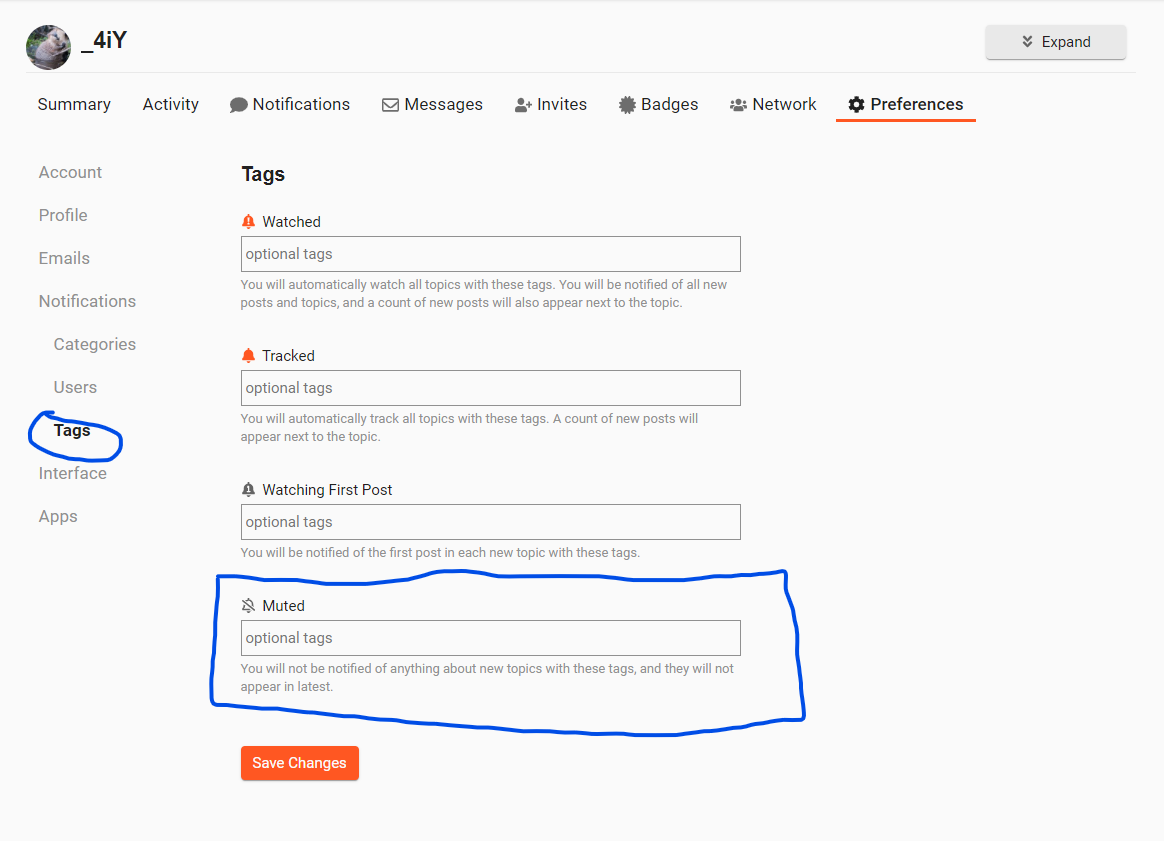The height and width of the screenshot is (841, 1164).
Task: Click the Tracked bell icon
Action: pos(249,356)
